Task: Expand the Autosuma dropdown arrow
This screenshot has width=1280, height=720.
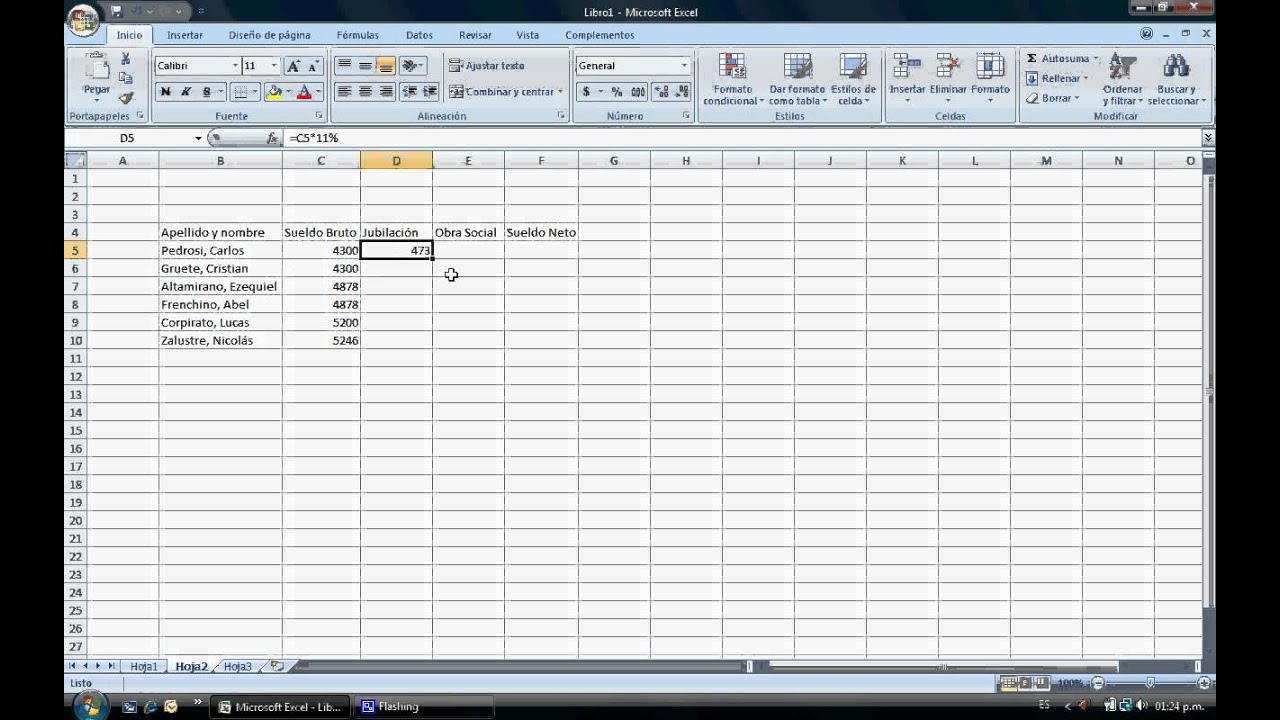Action: tap(1096, 59)
